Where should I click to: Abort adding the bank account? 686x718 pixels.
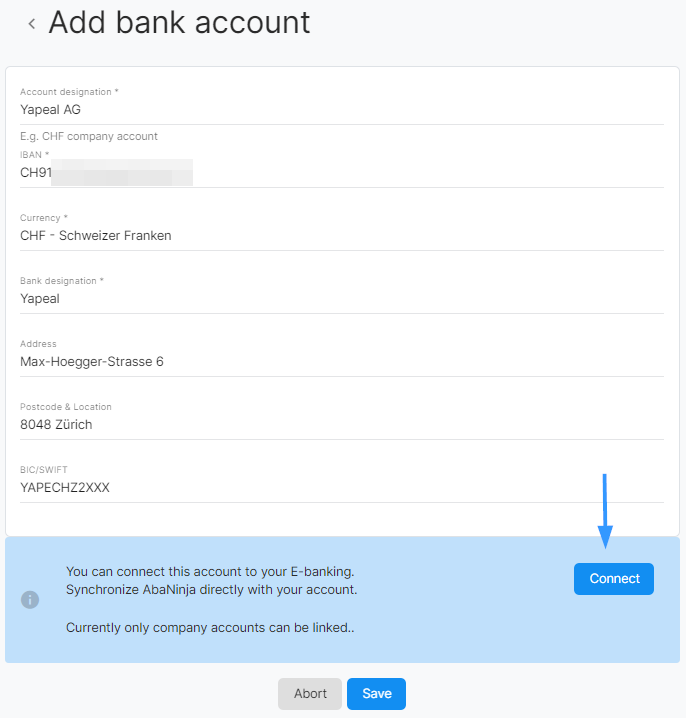[x=310, y=694]
